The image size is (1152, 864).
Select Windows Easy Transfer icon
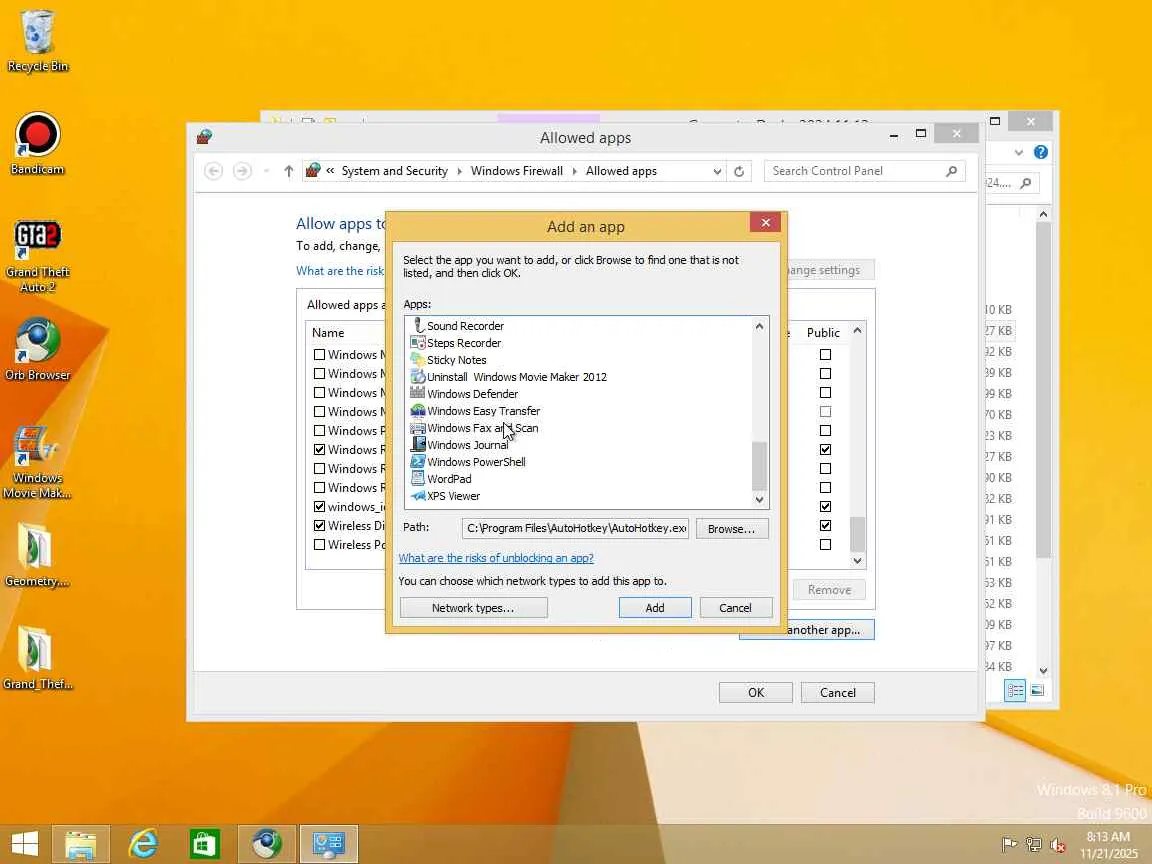click(418, 411)
